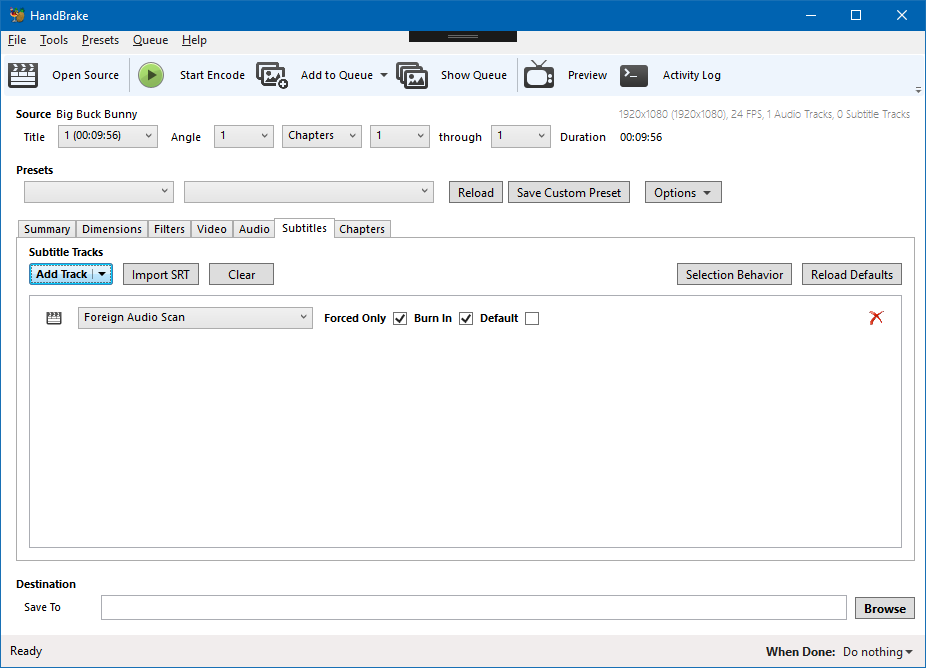926x668 pixels.
Task: Switch to the Dimensions tab
Action: point(112,229)
